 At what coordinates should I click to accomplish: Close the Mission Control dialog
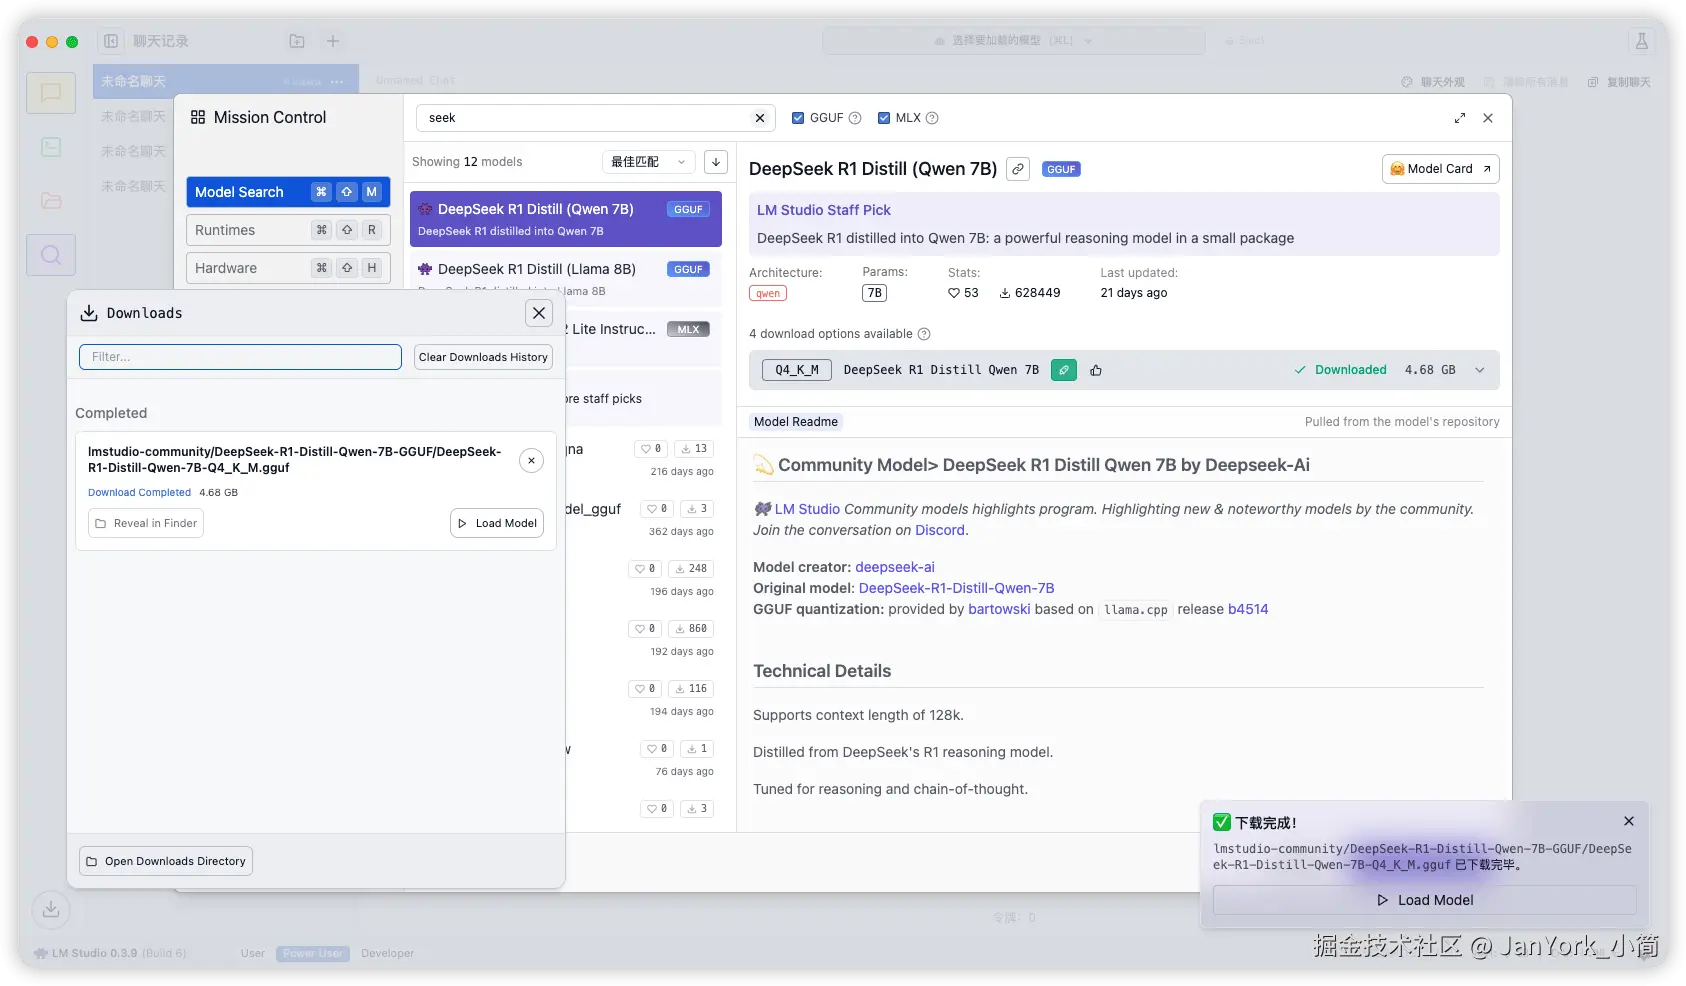point(1488,118)
